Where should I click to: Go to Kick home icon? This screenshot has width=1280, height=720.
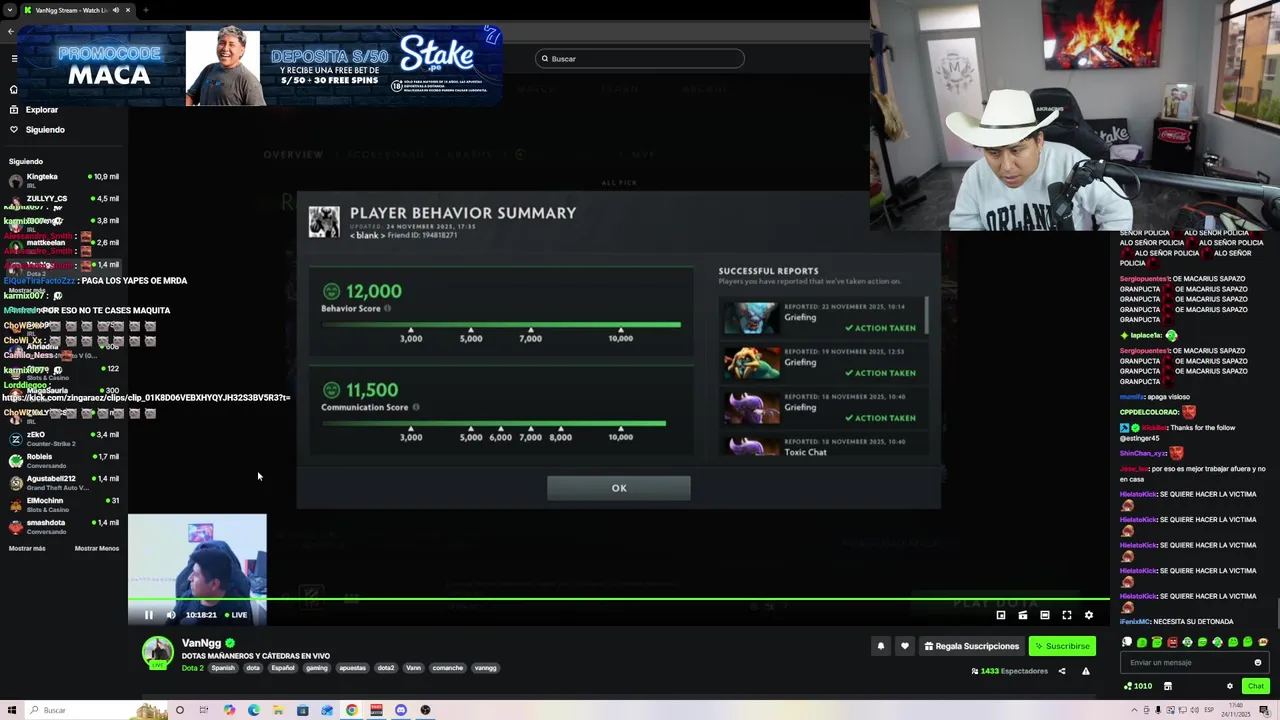(14, 89)
